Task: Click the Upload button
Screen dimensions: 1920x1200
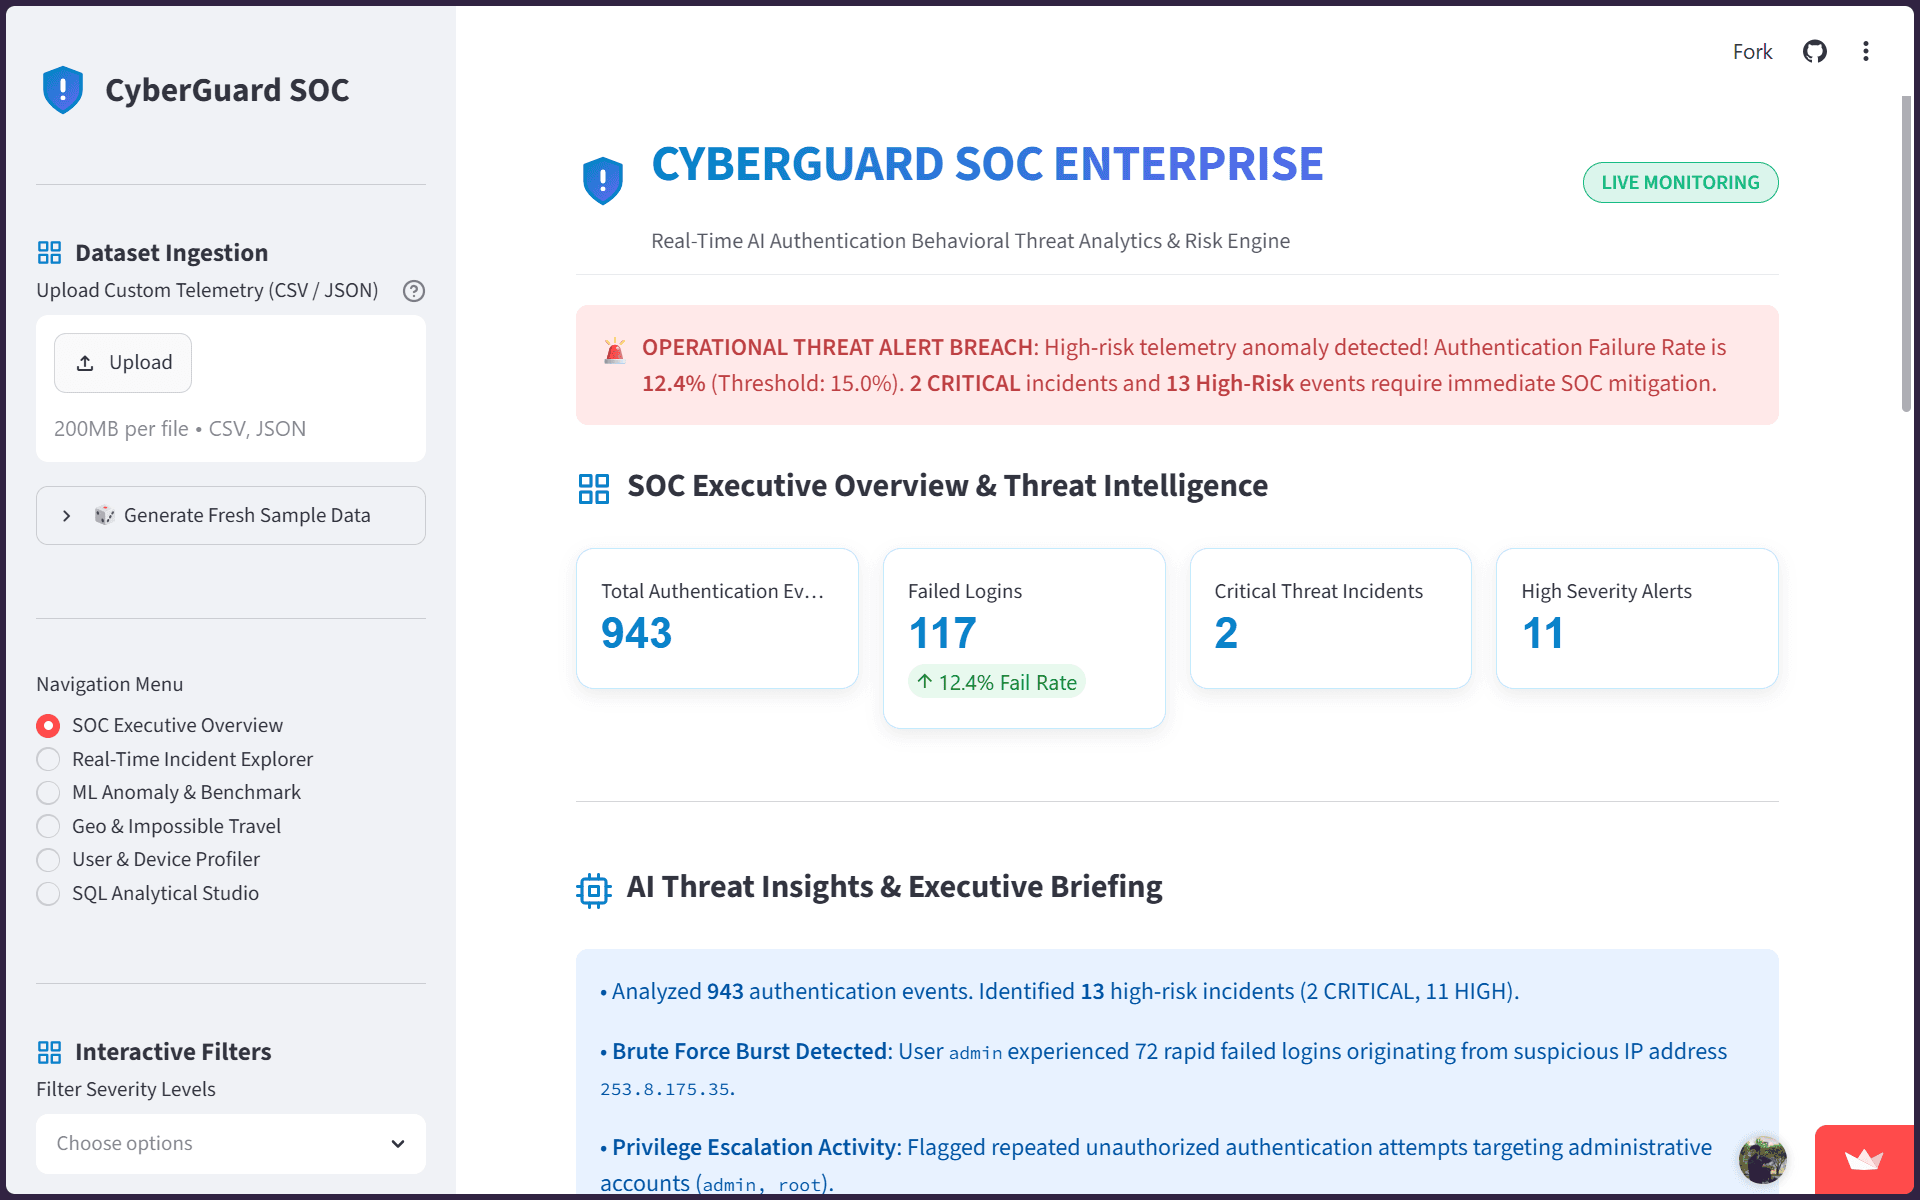Action: (x=123, y=362)
